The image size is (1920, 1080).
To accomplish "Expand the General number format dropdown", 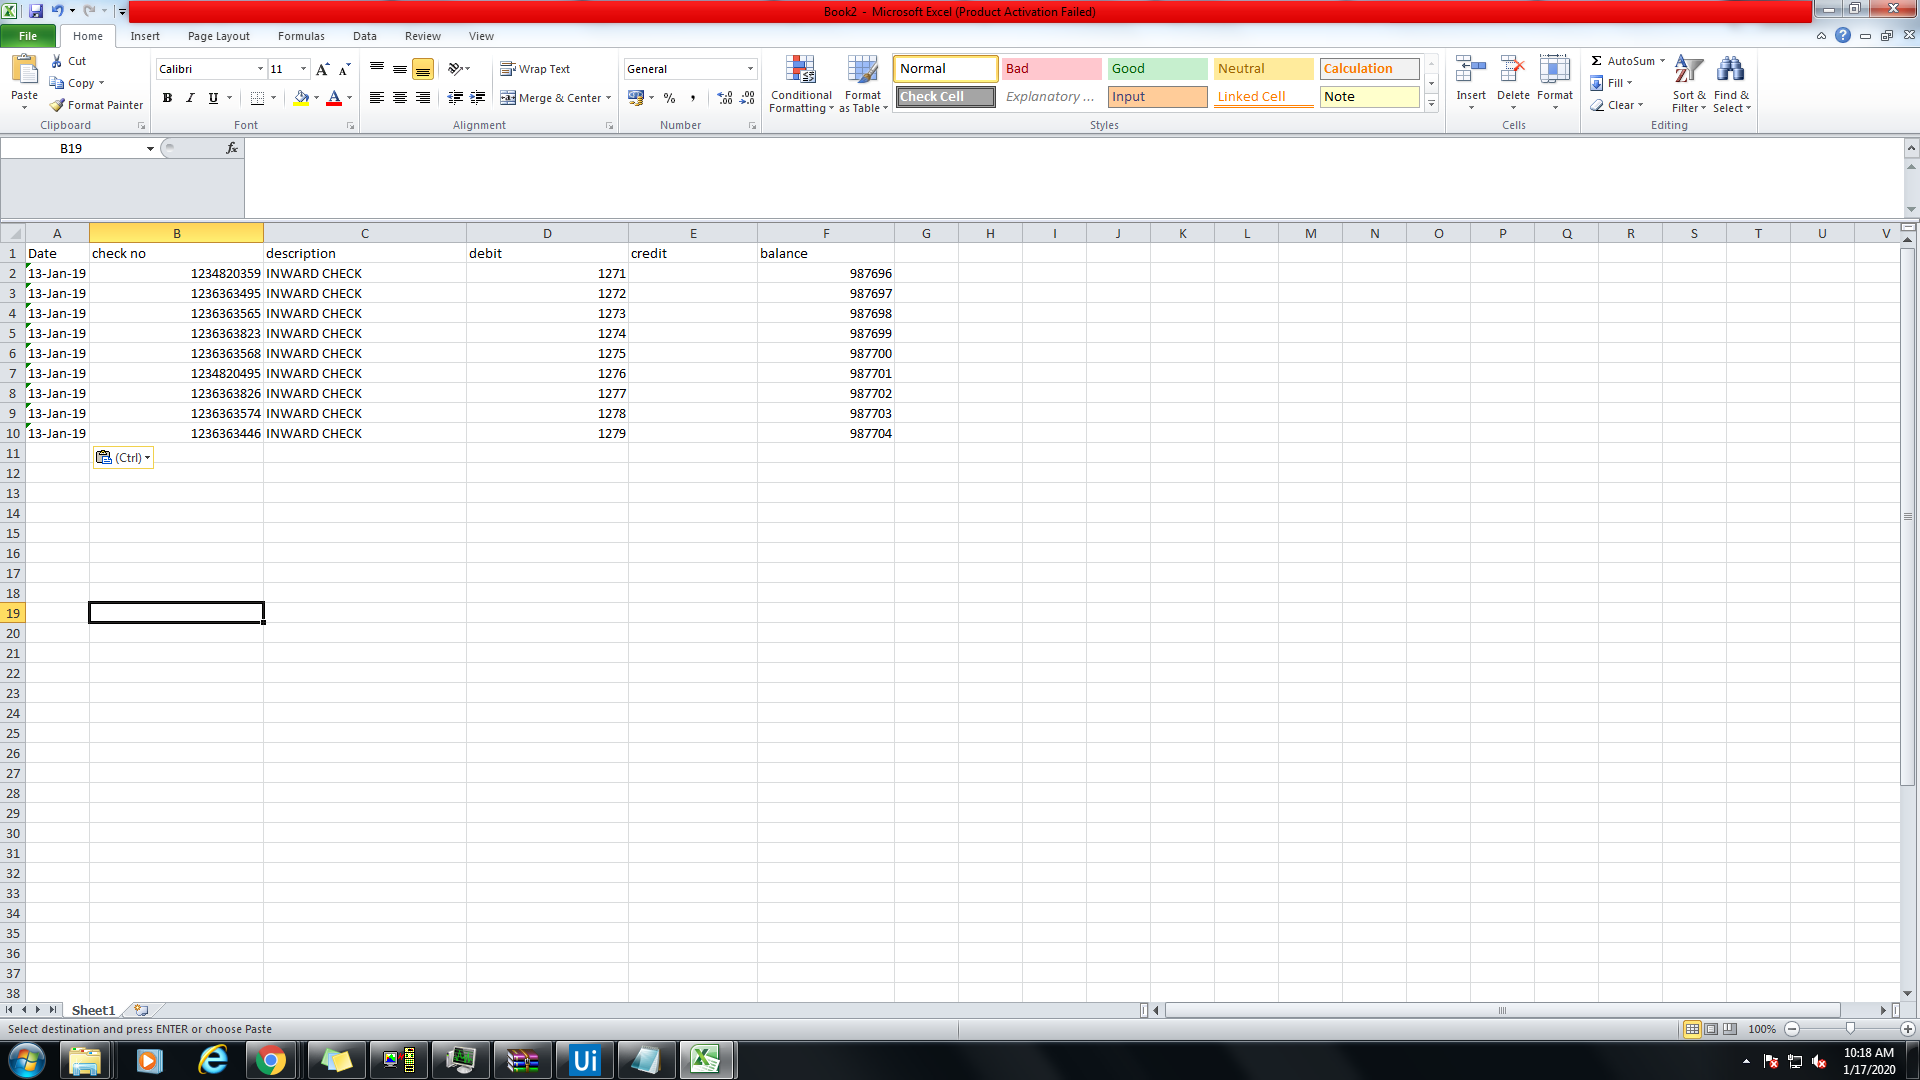I will [x=750, y=69].
